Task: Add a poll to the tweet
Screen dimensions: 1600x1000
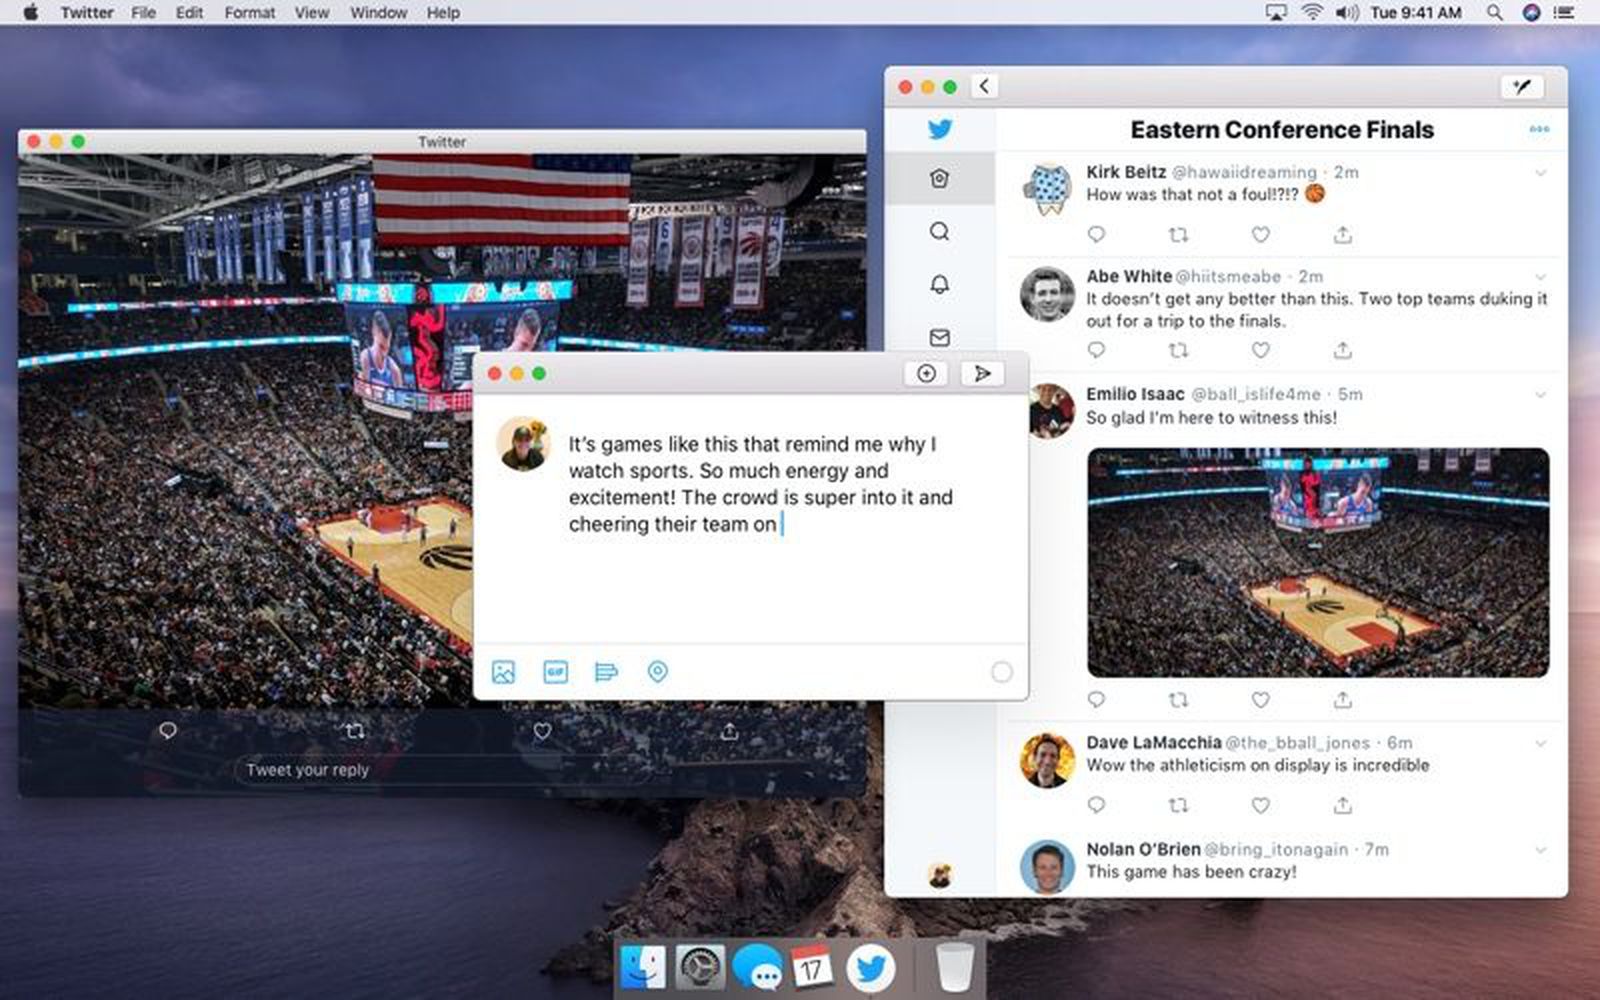Action: pos(607,673)
